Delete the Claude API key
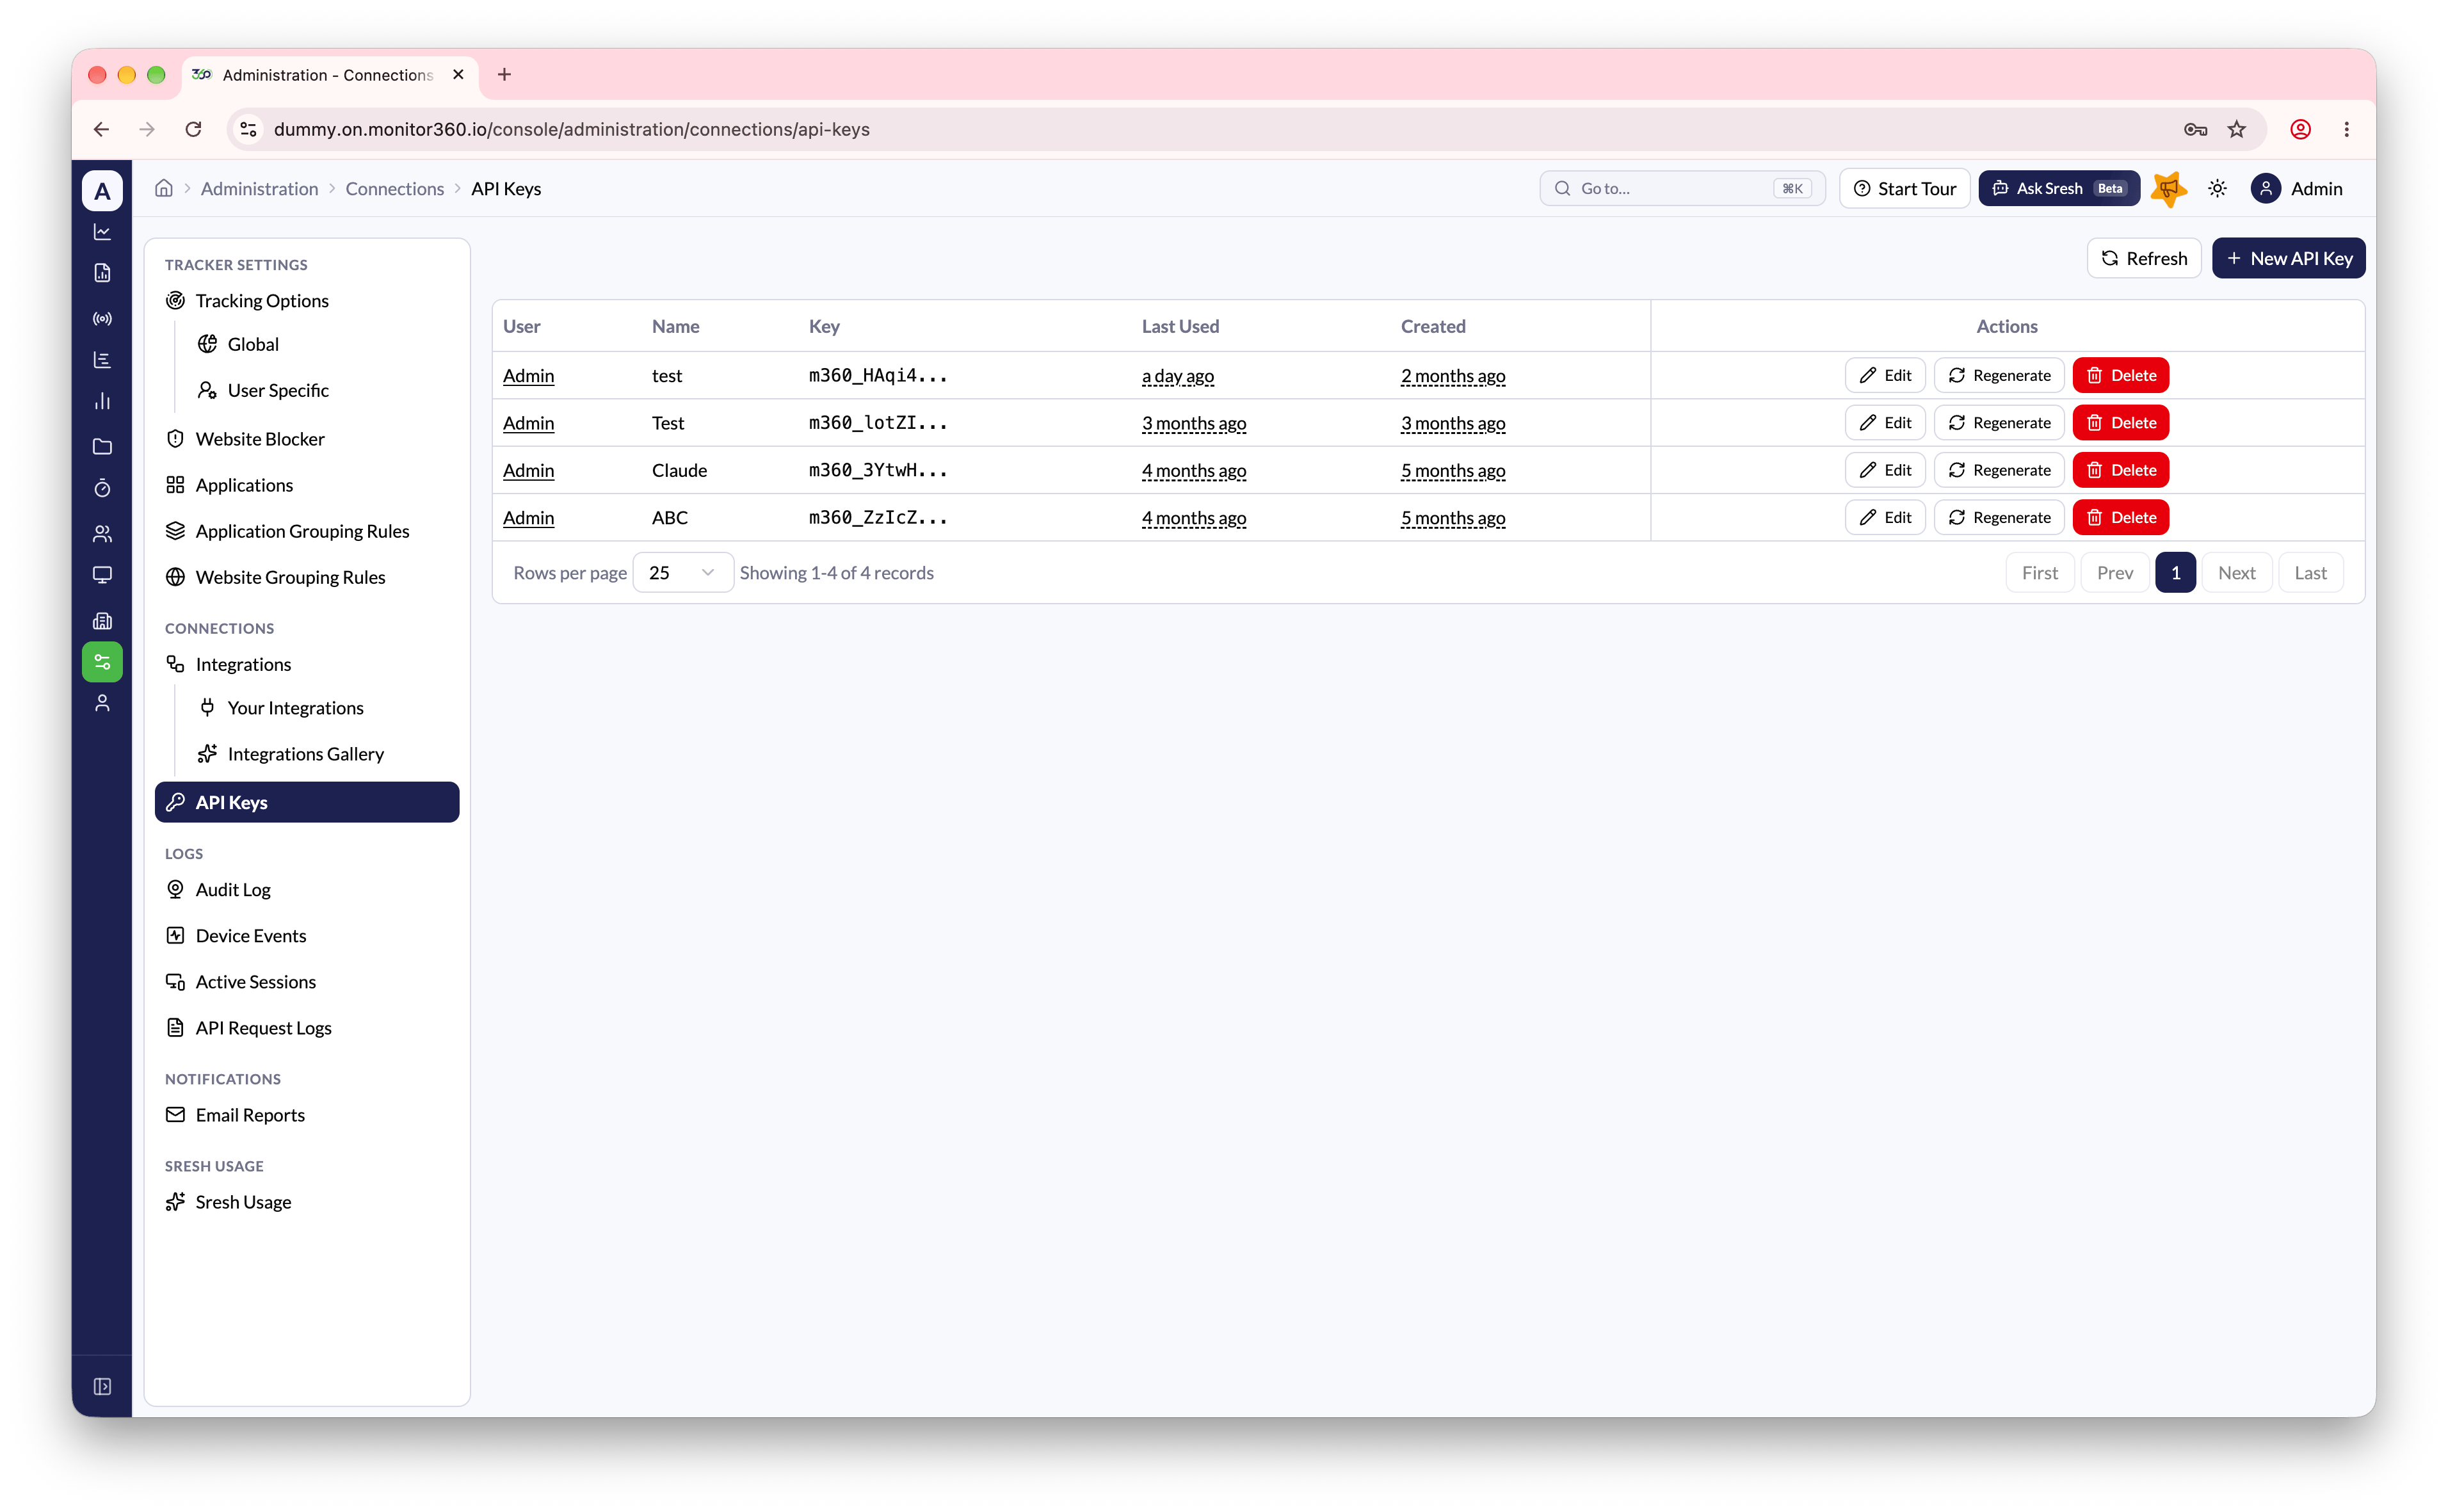The width and height of the screenshot is (2448, 1512). click(x=2120, y=470)
